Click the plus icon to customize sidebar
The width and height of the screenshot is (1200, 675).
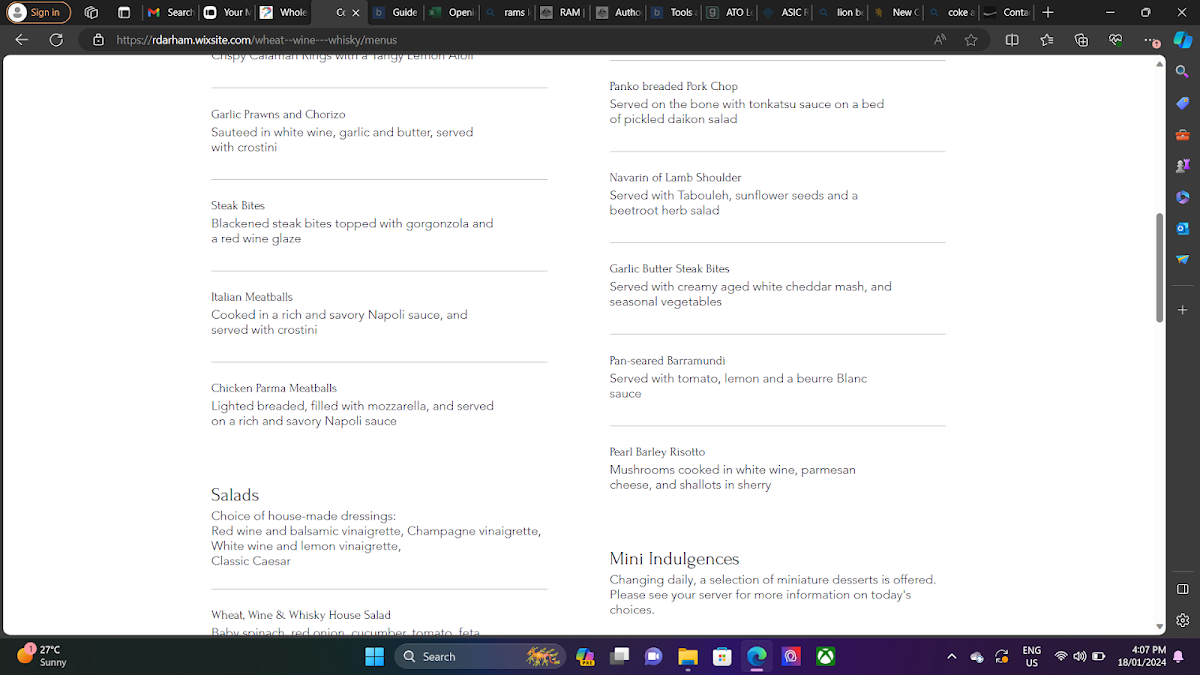coord(1182,310)
